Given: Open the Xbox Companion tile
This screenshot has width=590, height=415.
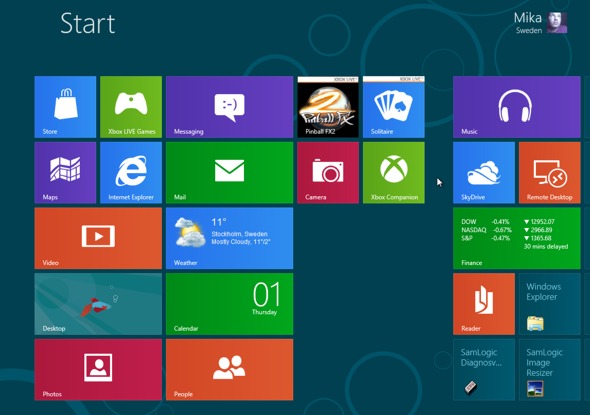Looking at the screenshot, I should (394, 173).
